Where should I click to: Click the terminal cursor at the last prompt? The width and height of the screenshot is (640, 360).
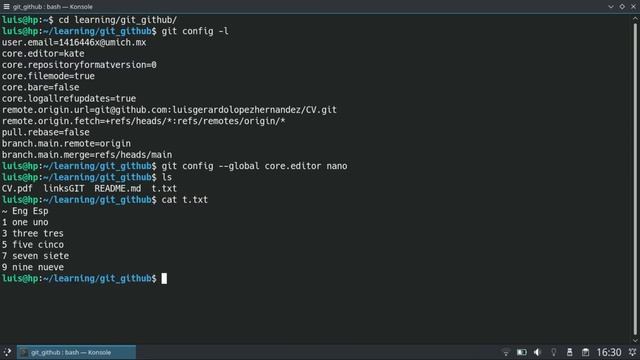coord(164,278)
